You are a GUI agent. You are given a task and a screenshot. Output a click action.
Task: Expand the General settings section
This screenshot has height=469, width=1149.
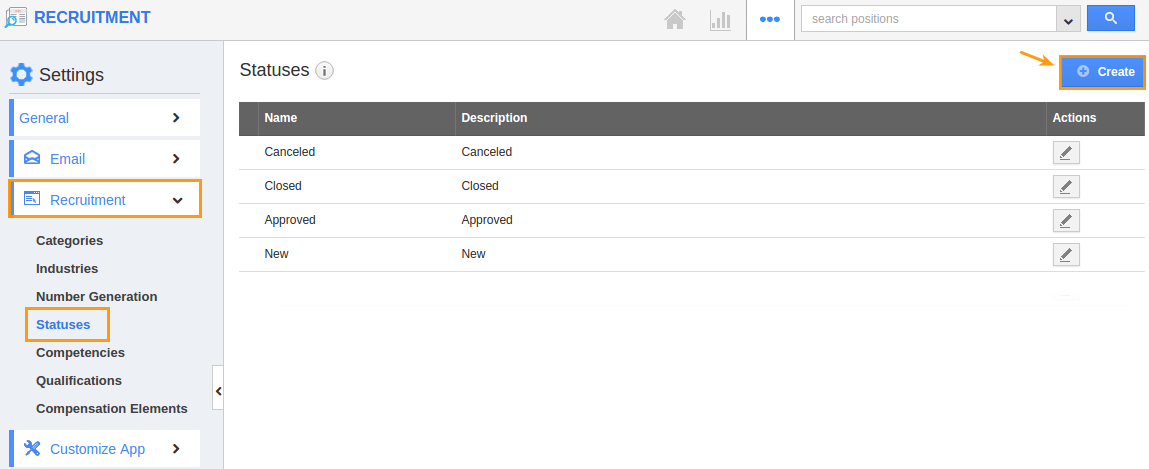(x=104, y=118)
